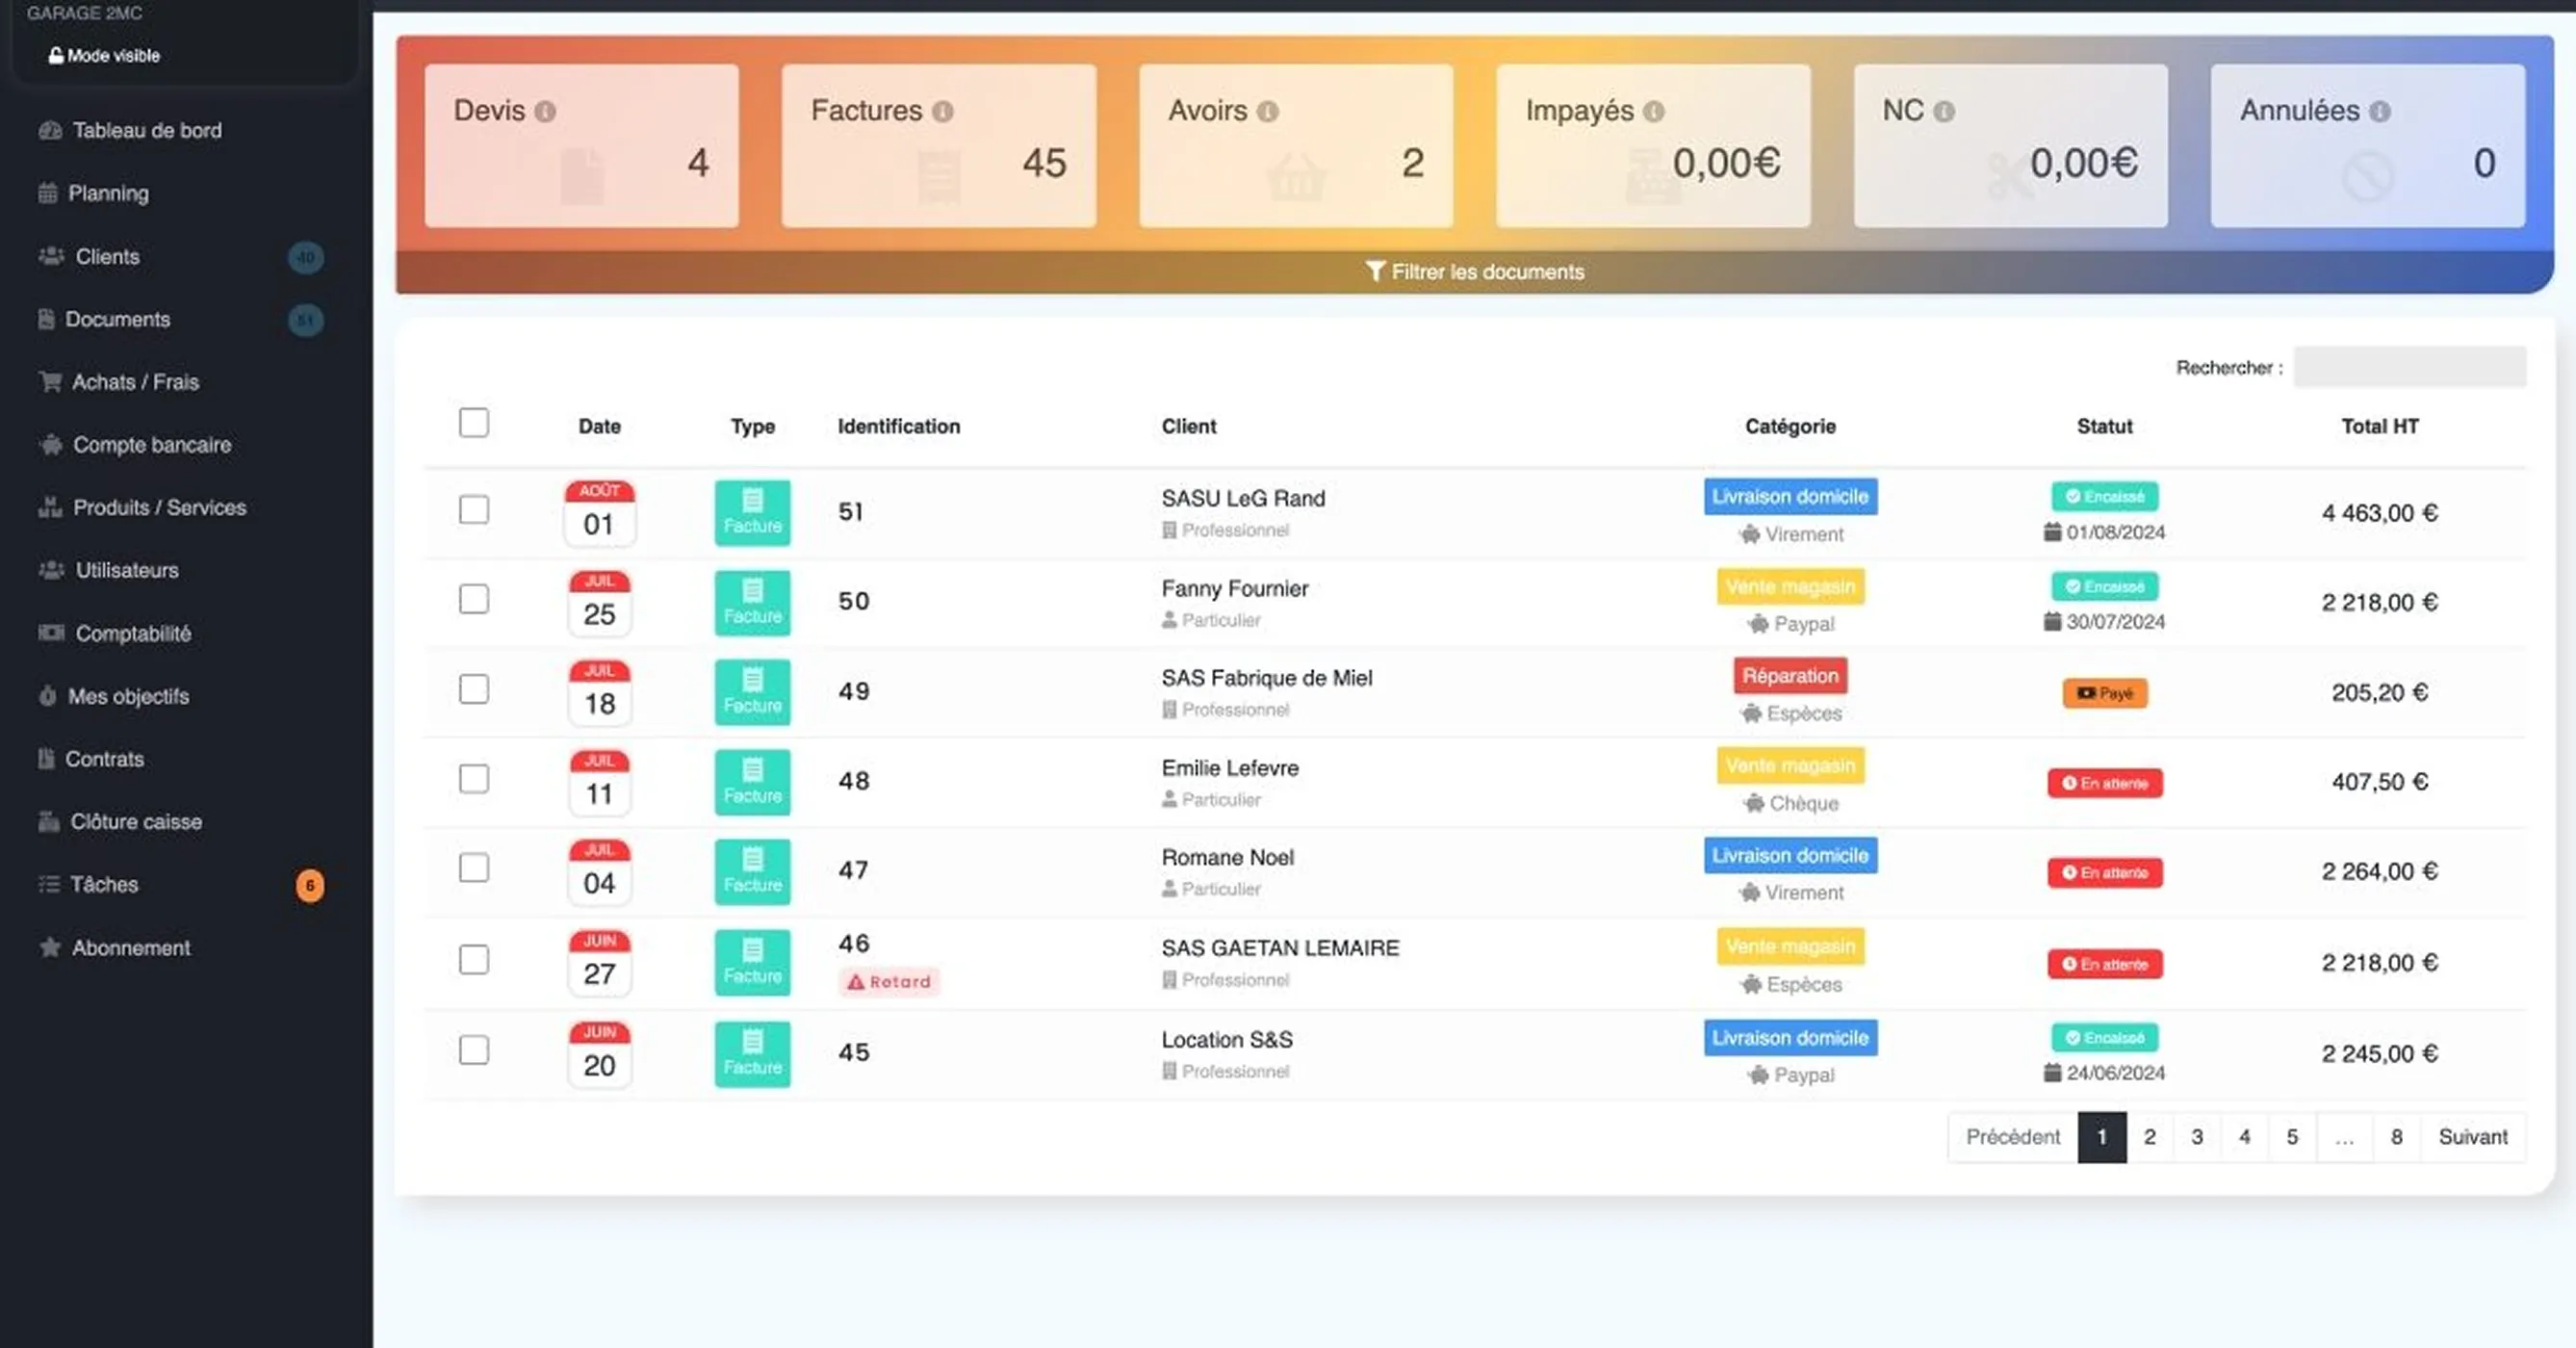
Task: Open Produits / Services section
Action: (x=159, y=507)
